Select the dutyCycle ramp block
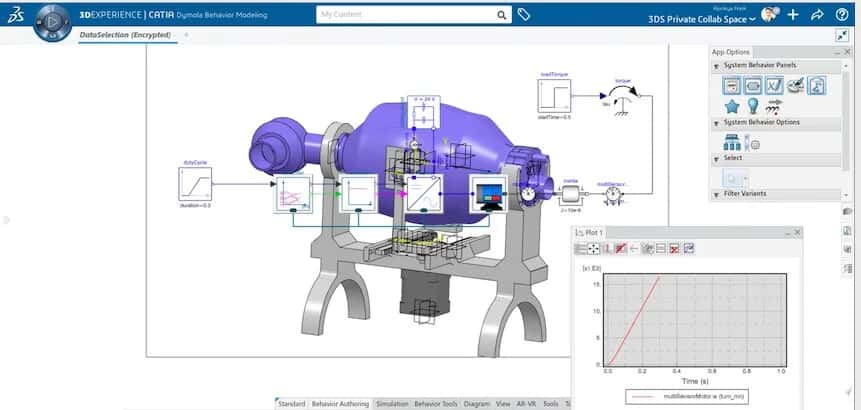The height and width of the screenshot is (410, 861). point(195,184)
